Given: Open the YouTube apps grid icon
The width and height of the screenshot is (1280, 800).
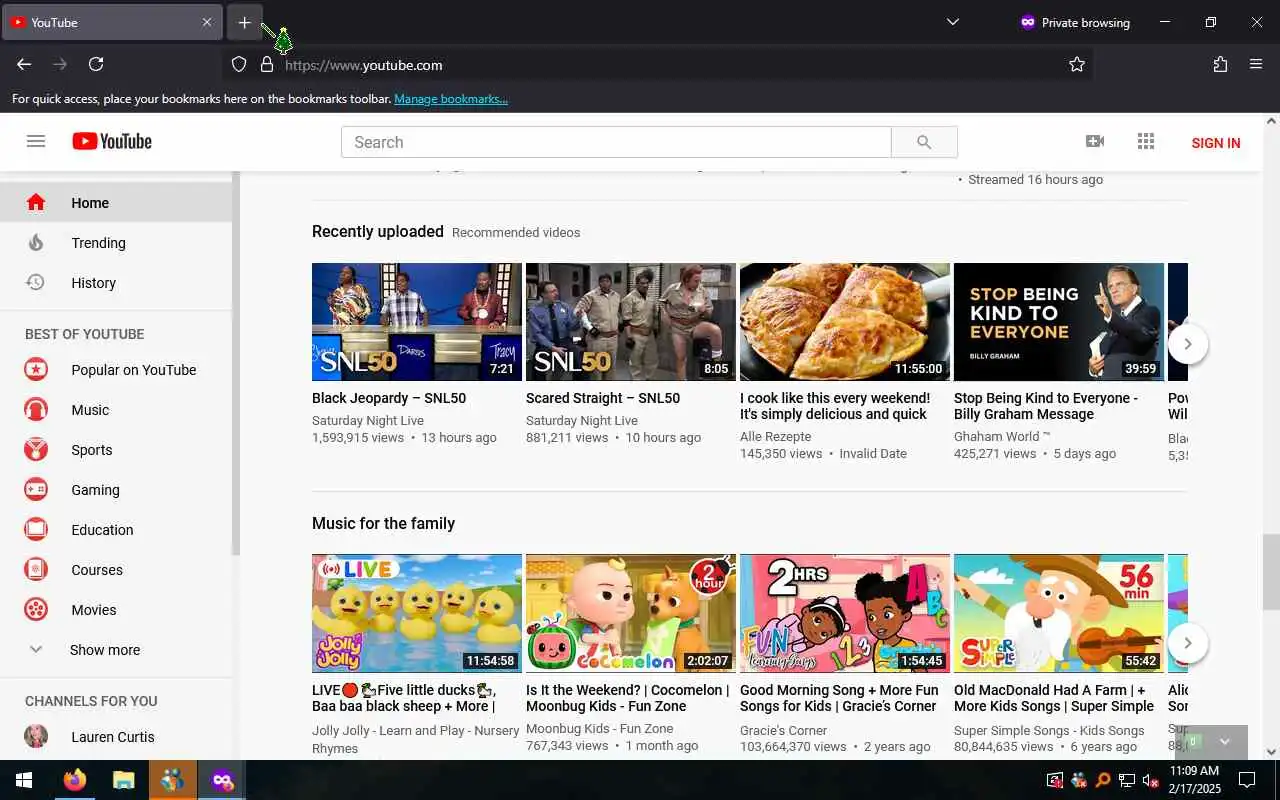Looking at the screenshot, I should click(x=1146, y=142).
